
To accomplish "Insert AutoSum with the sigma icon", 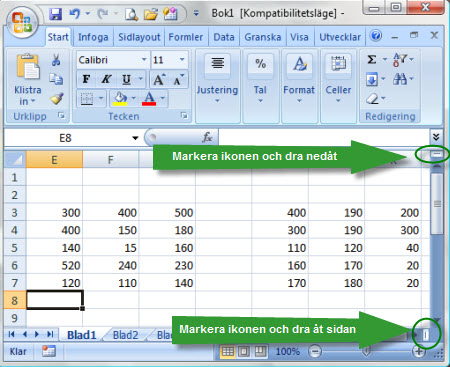I will coord(372,60).
